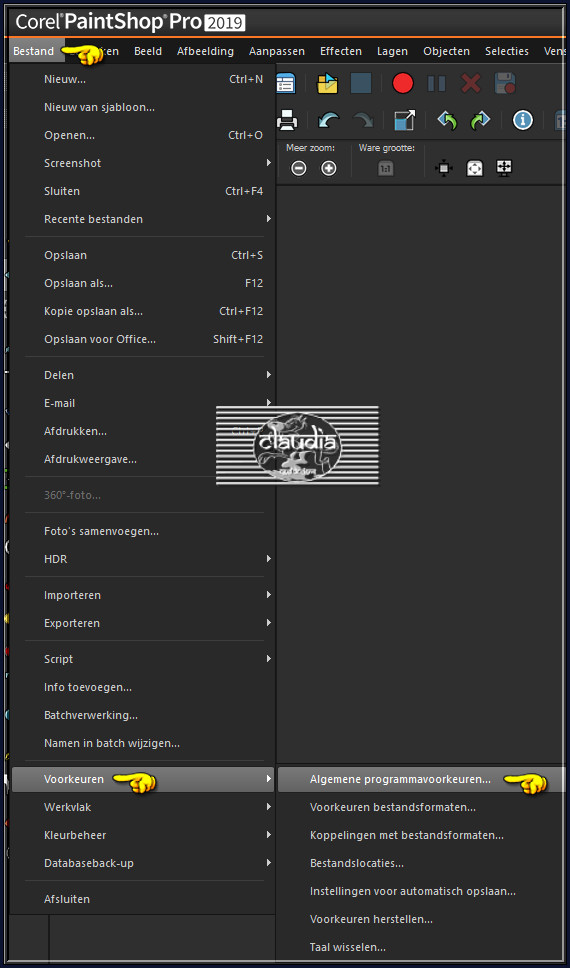Open the Voorkeuren submenu
Viewport: 570px width, 968px height.
[143, 779]
